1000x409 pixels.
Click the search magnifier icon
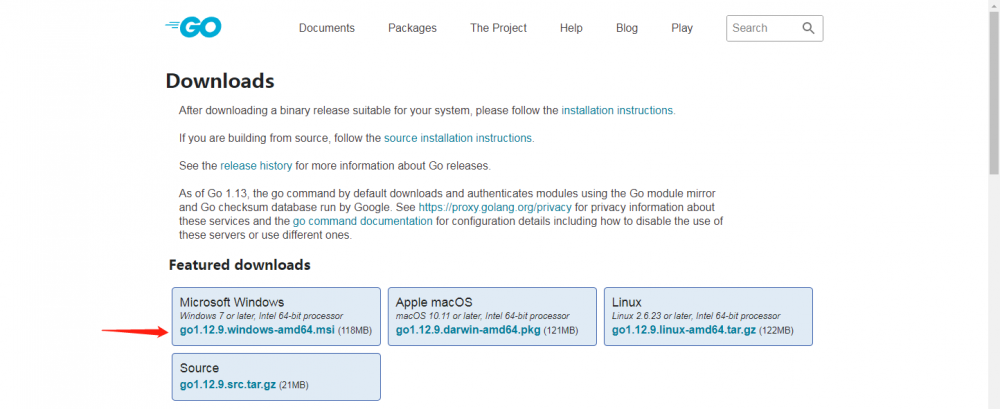(x=808, y=28)
